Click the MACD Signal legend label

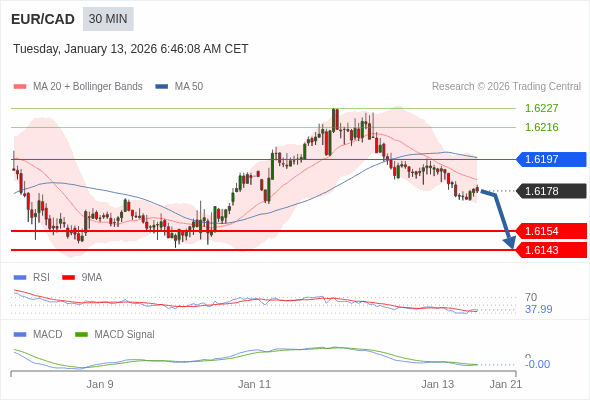click(x=125, y=335)
